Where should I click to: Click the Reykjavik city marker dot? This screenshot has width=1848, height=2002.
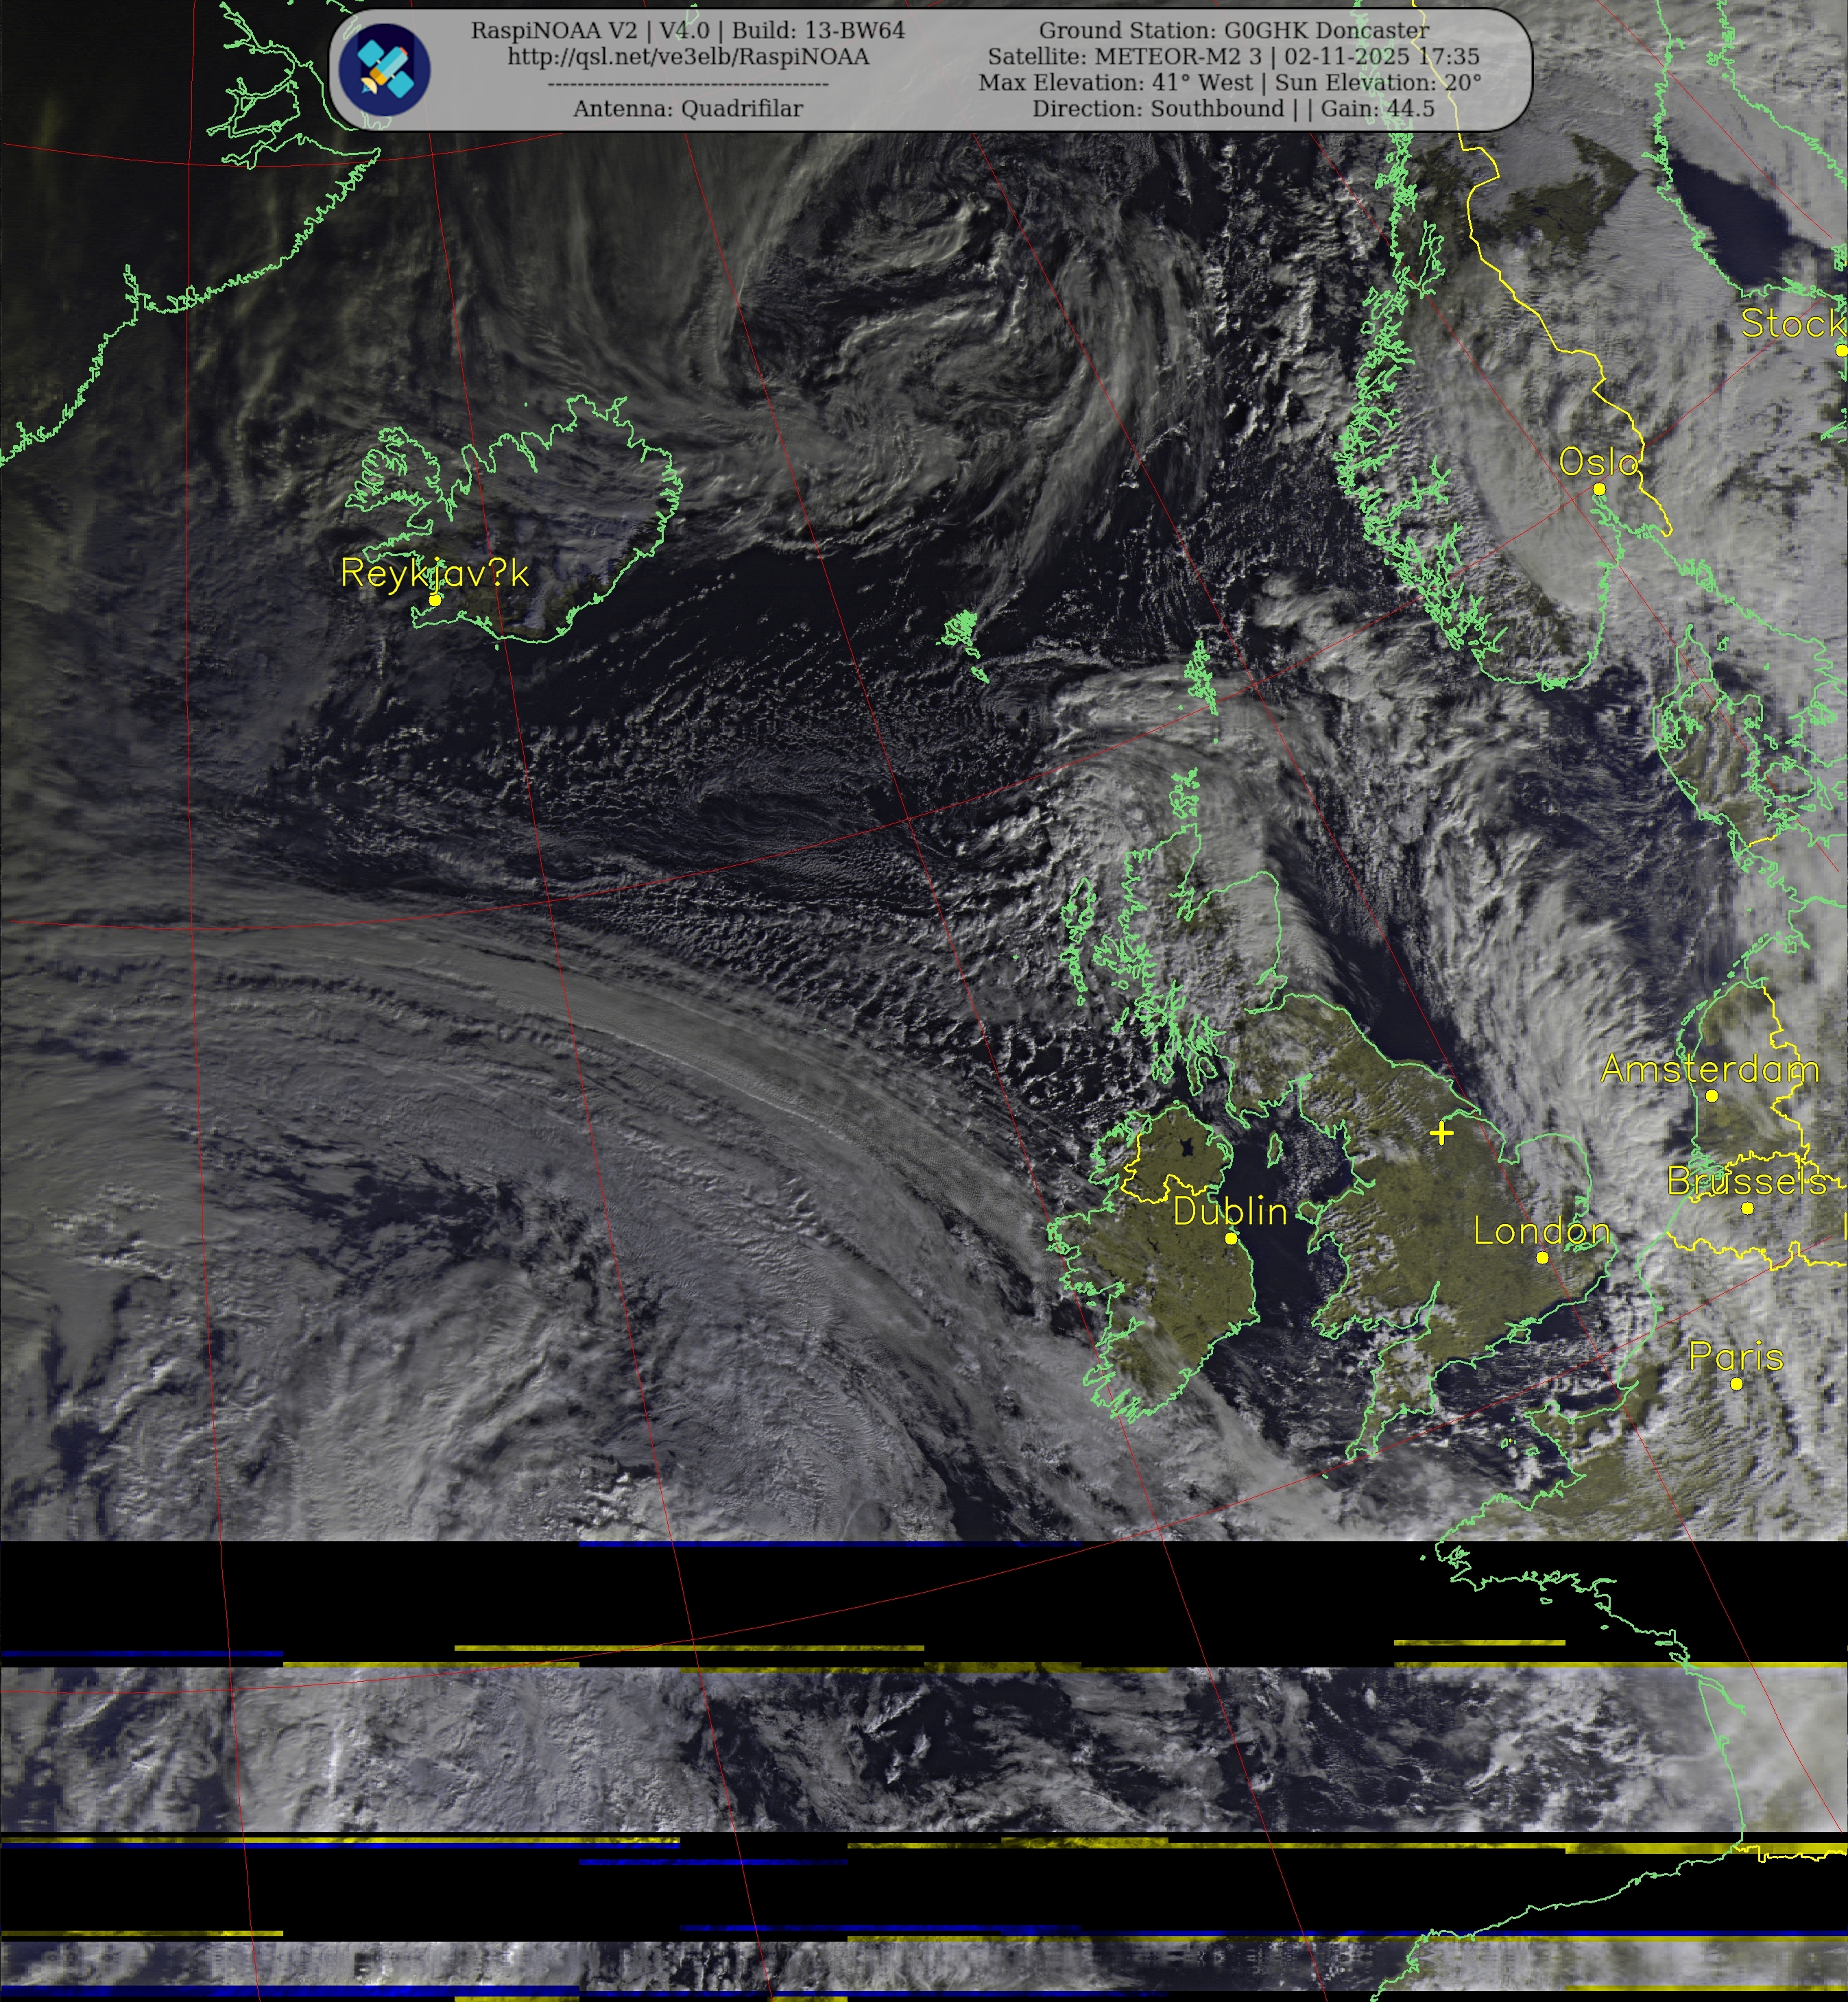tap(435, 600)
